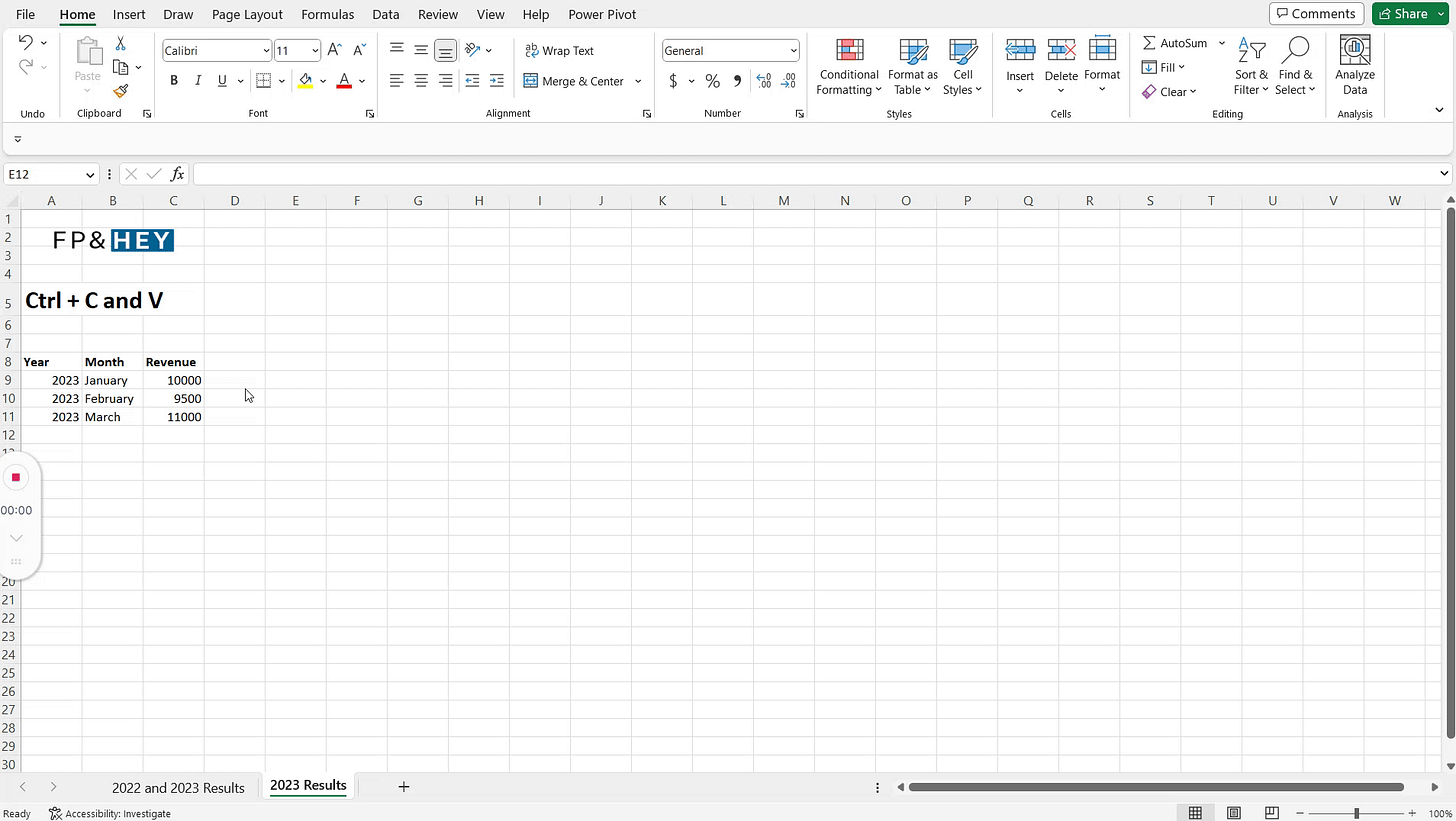Toggle Bold formatting
The width and height of the screenshot is (1456, 821).
click(x=174, y=81)
